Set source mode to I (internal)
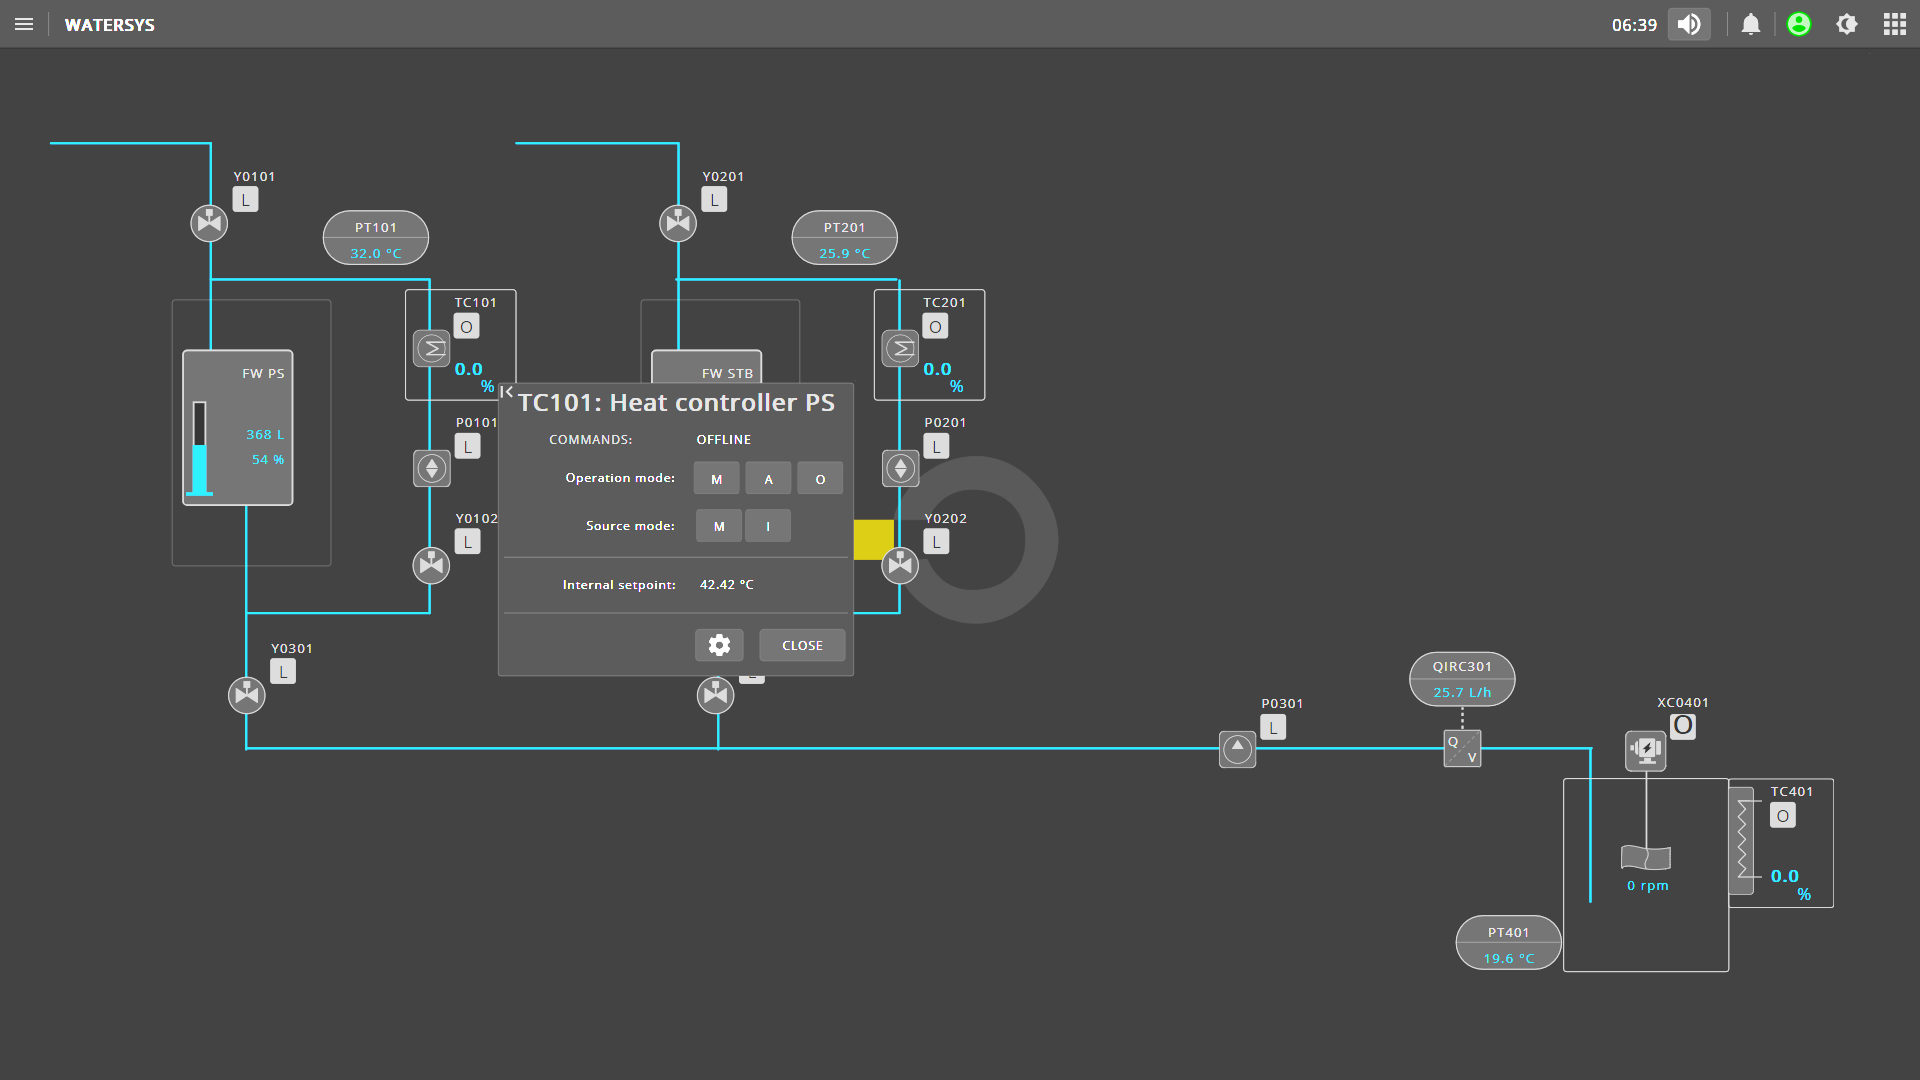 pos(768,526)
